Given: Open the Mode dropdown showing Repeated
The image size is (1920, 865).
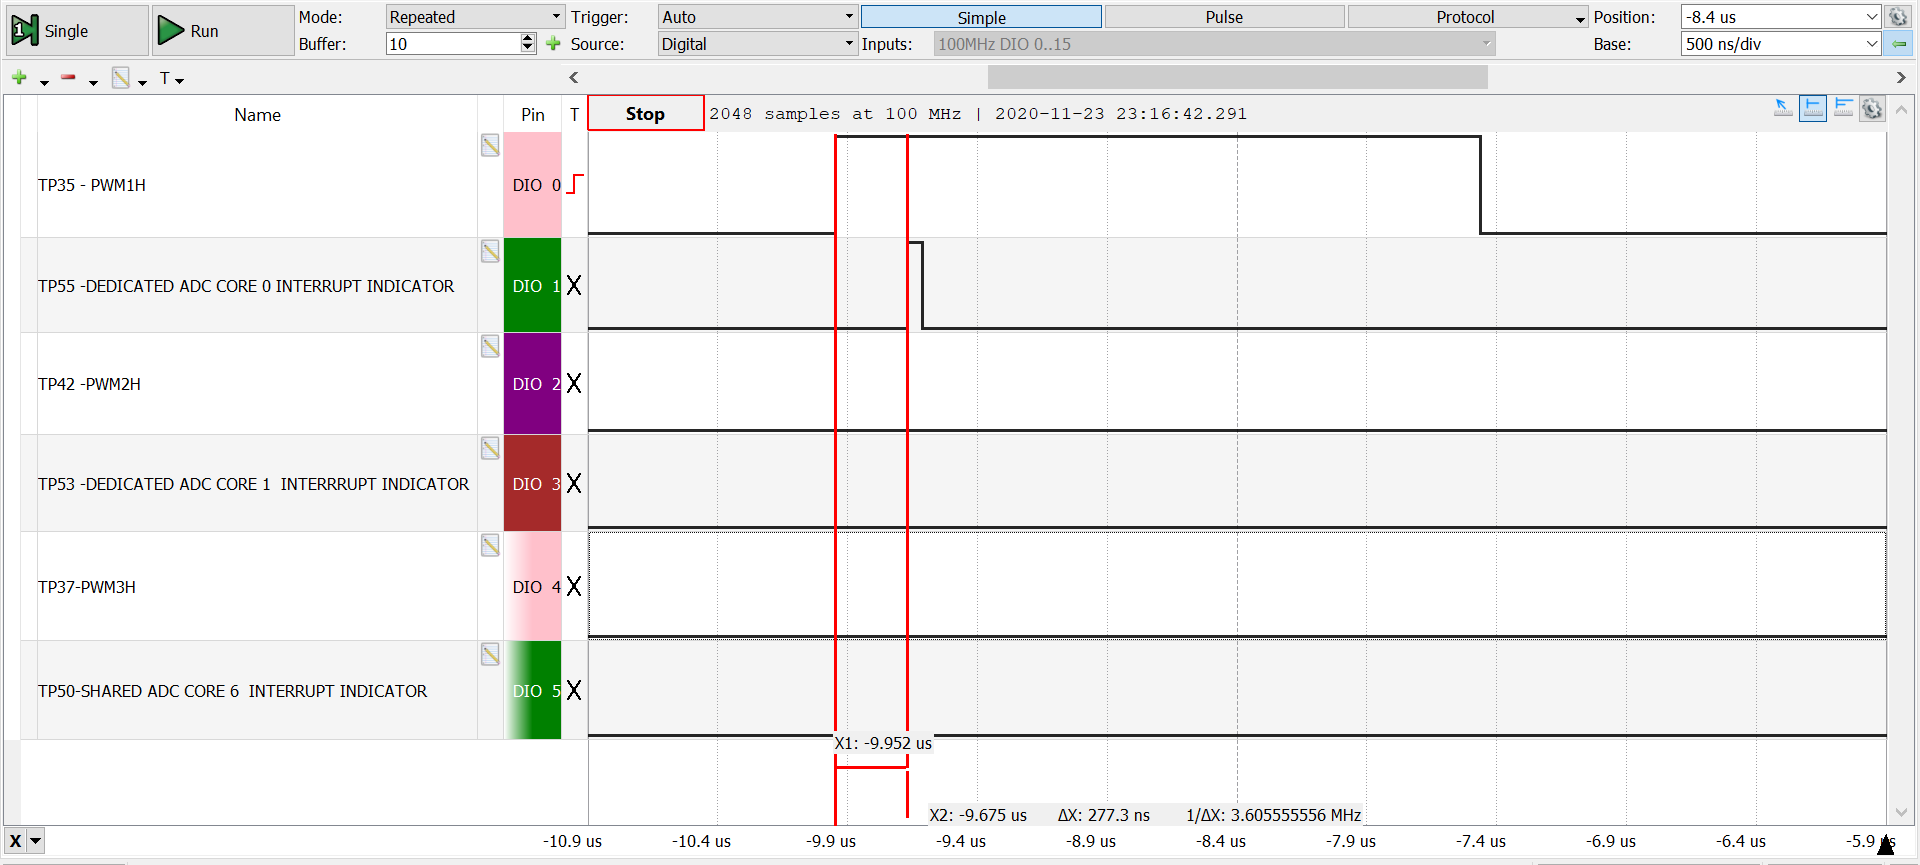Looking at the screenshot, I should click(475, 17).
